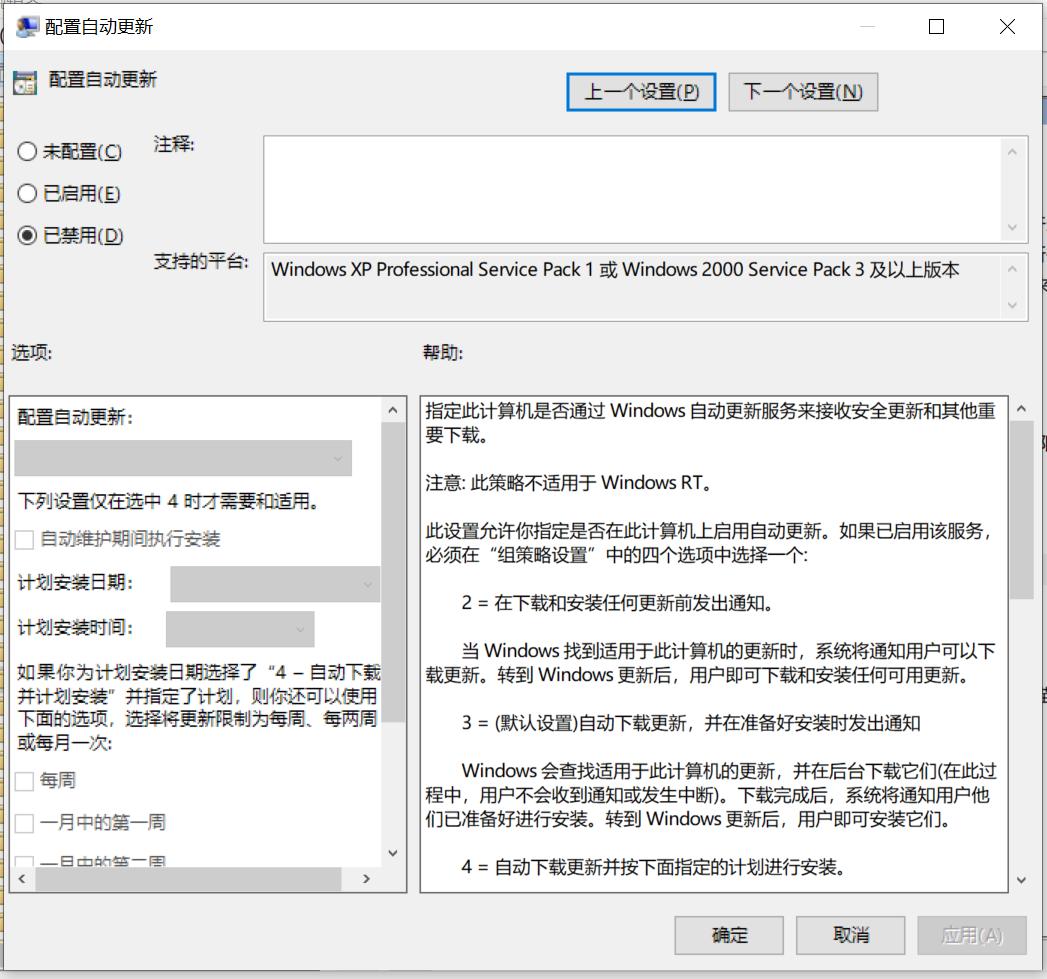The image size is (1047, 979).
Task: Click the 下一个设置 button
Action: 803,91
